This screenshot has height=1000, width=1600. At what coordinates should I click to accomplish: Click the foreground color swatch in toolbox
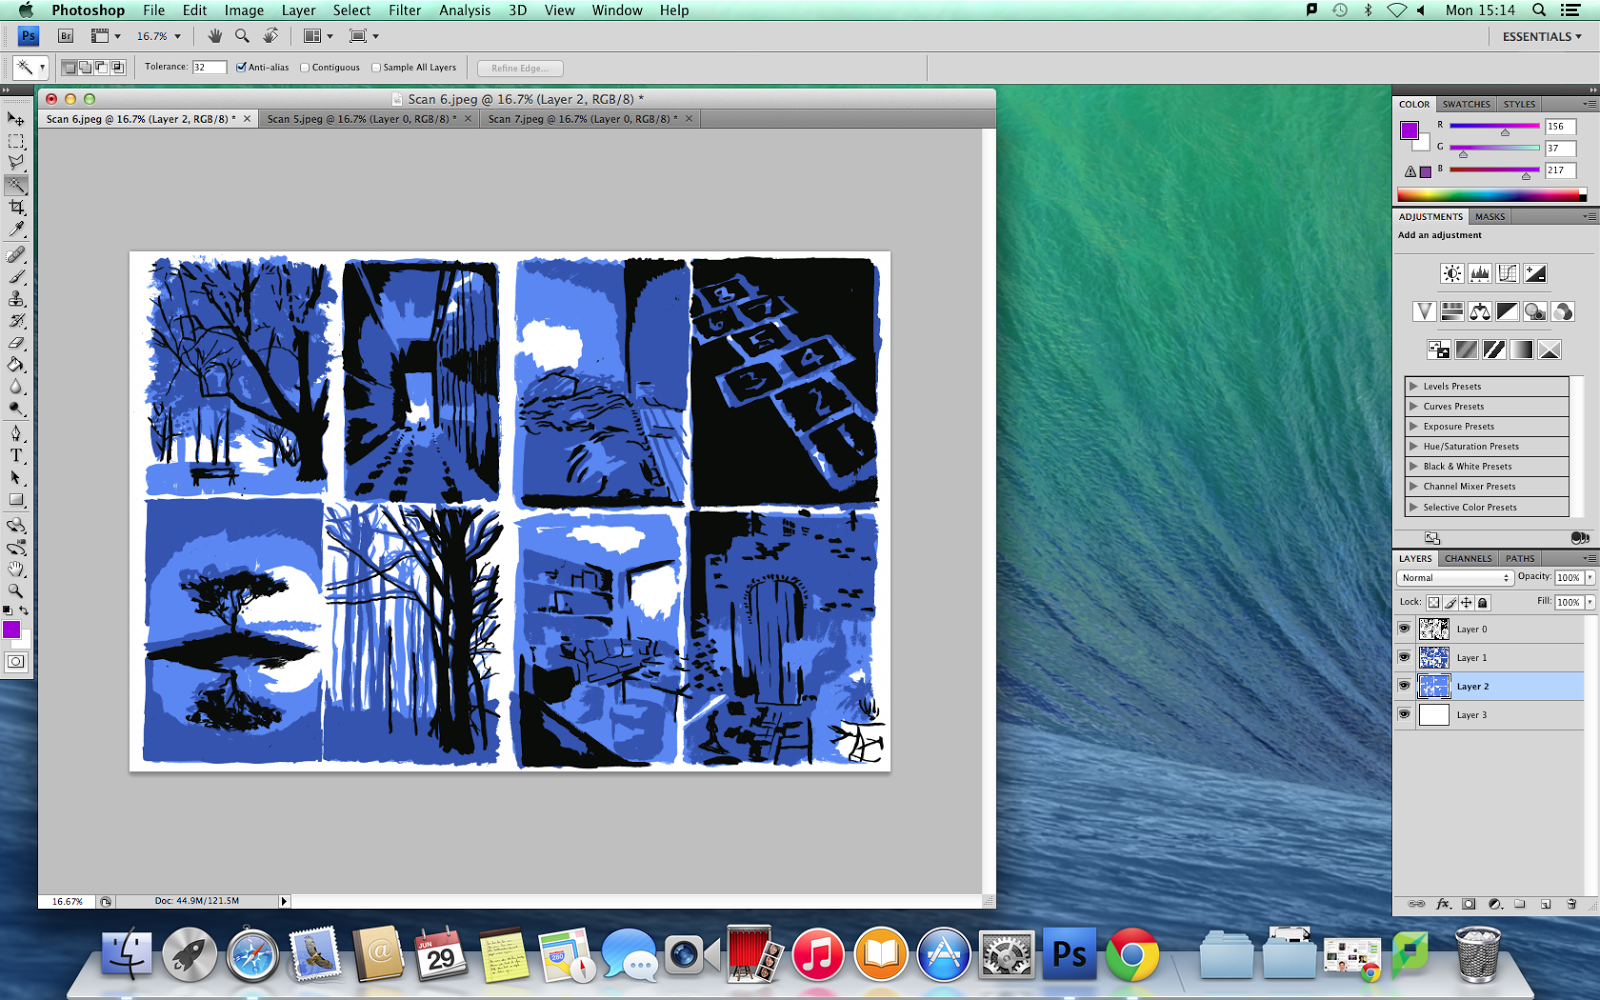pos(11,629)
